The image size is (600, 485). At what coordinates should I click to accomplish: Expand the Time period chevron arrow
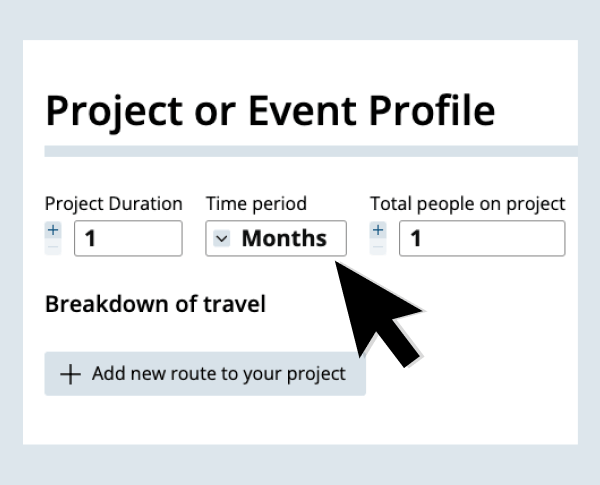pos(222,239)
